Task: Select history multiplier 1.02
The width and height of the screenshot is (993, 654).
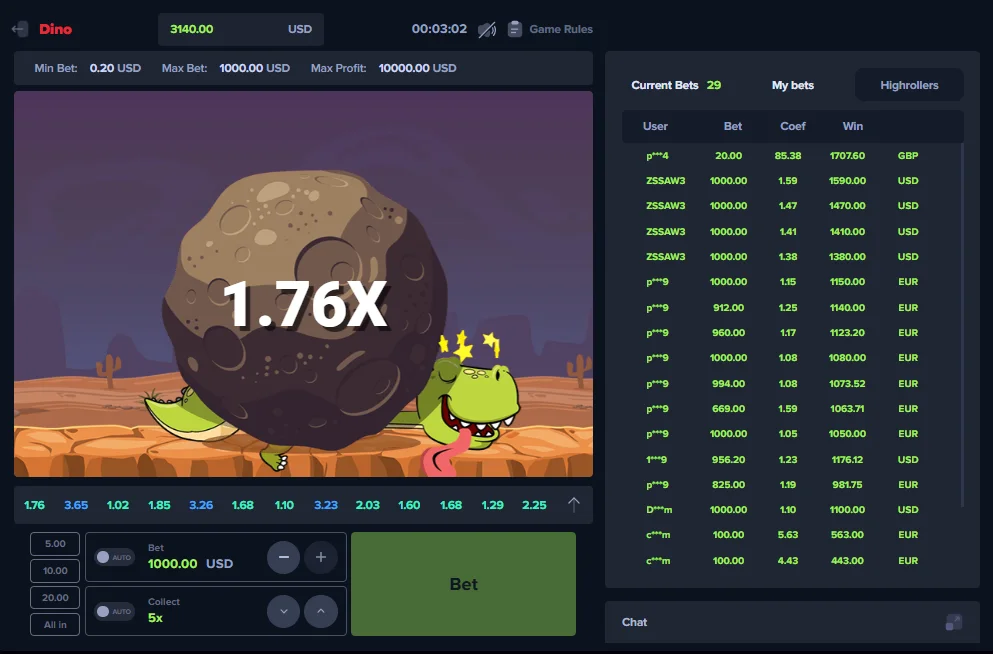Action: pos(118,505)
